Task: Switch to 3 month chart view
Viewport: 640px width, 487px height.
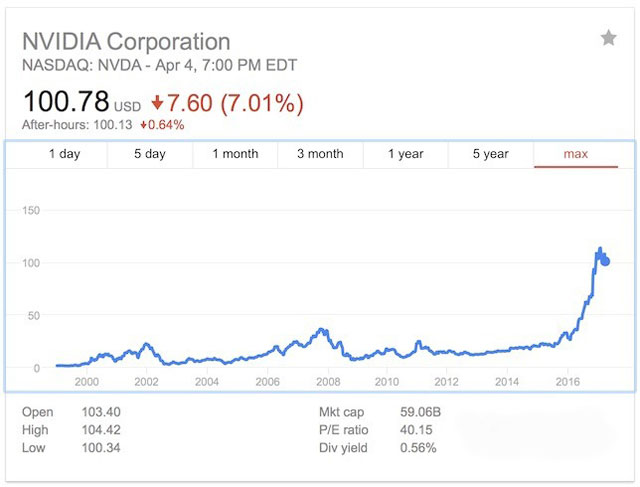Action: point(320,154)
